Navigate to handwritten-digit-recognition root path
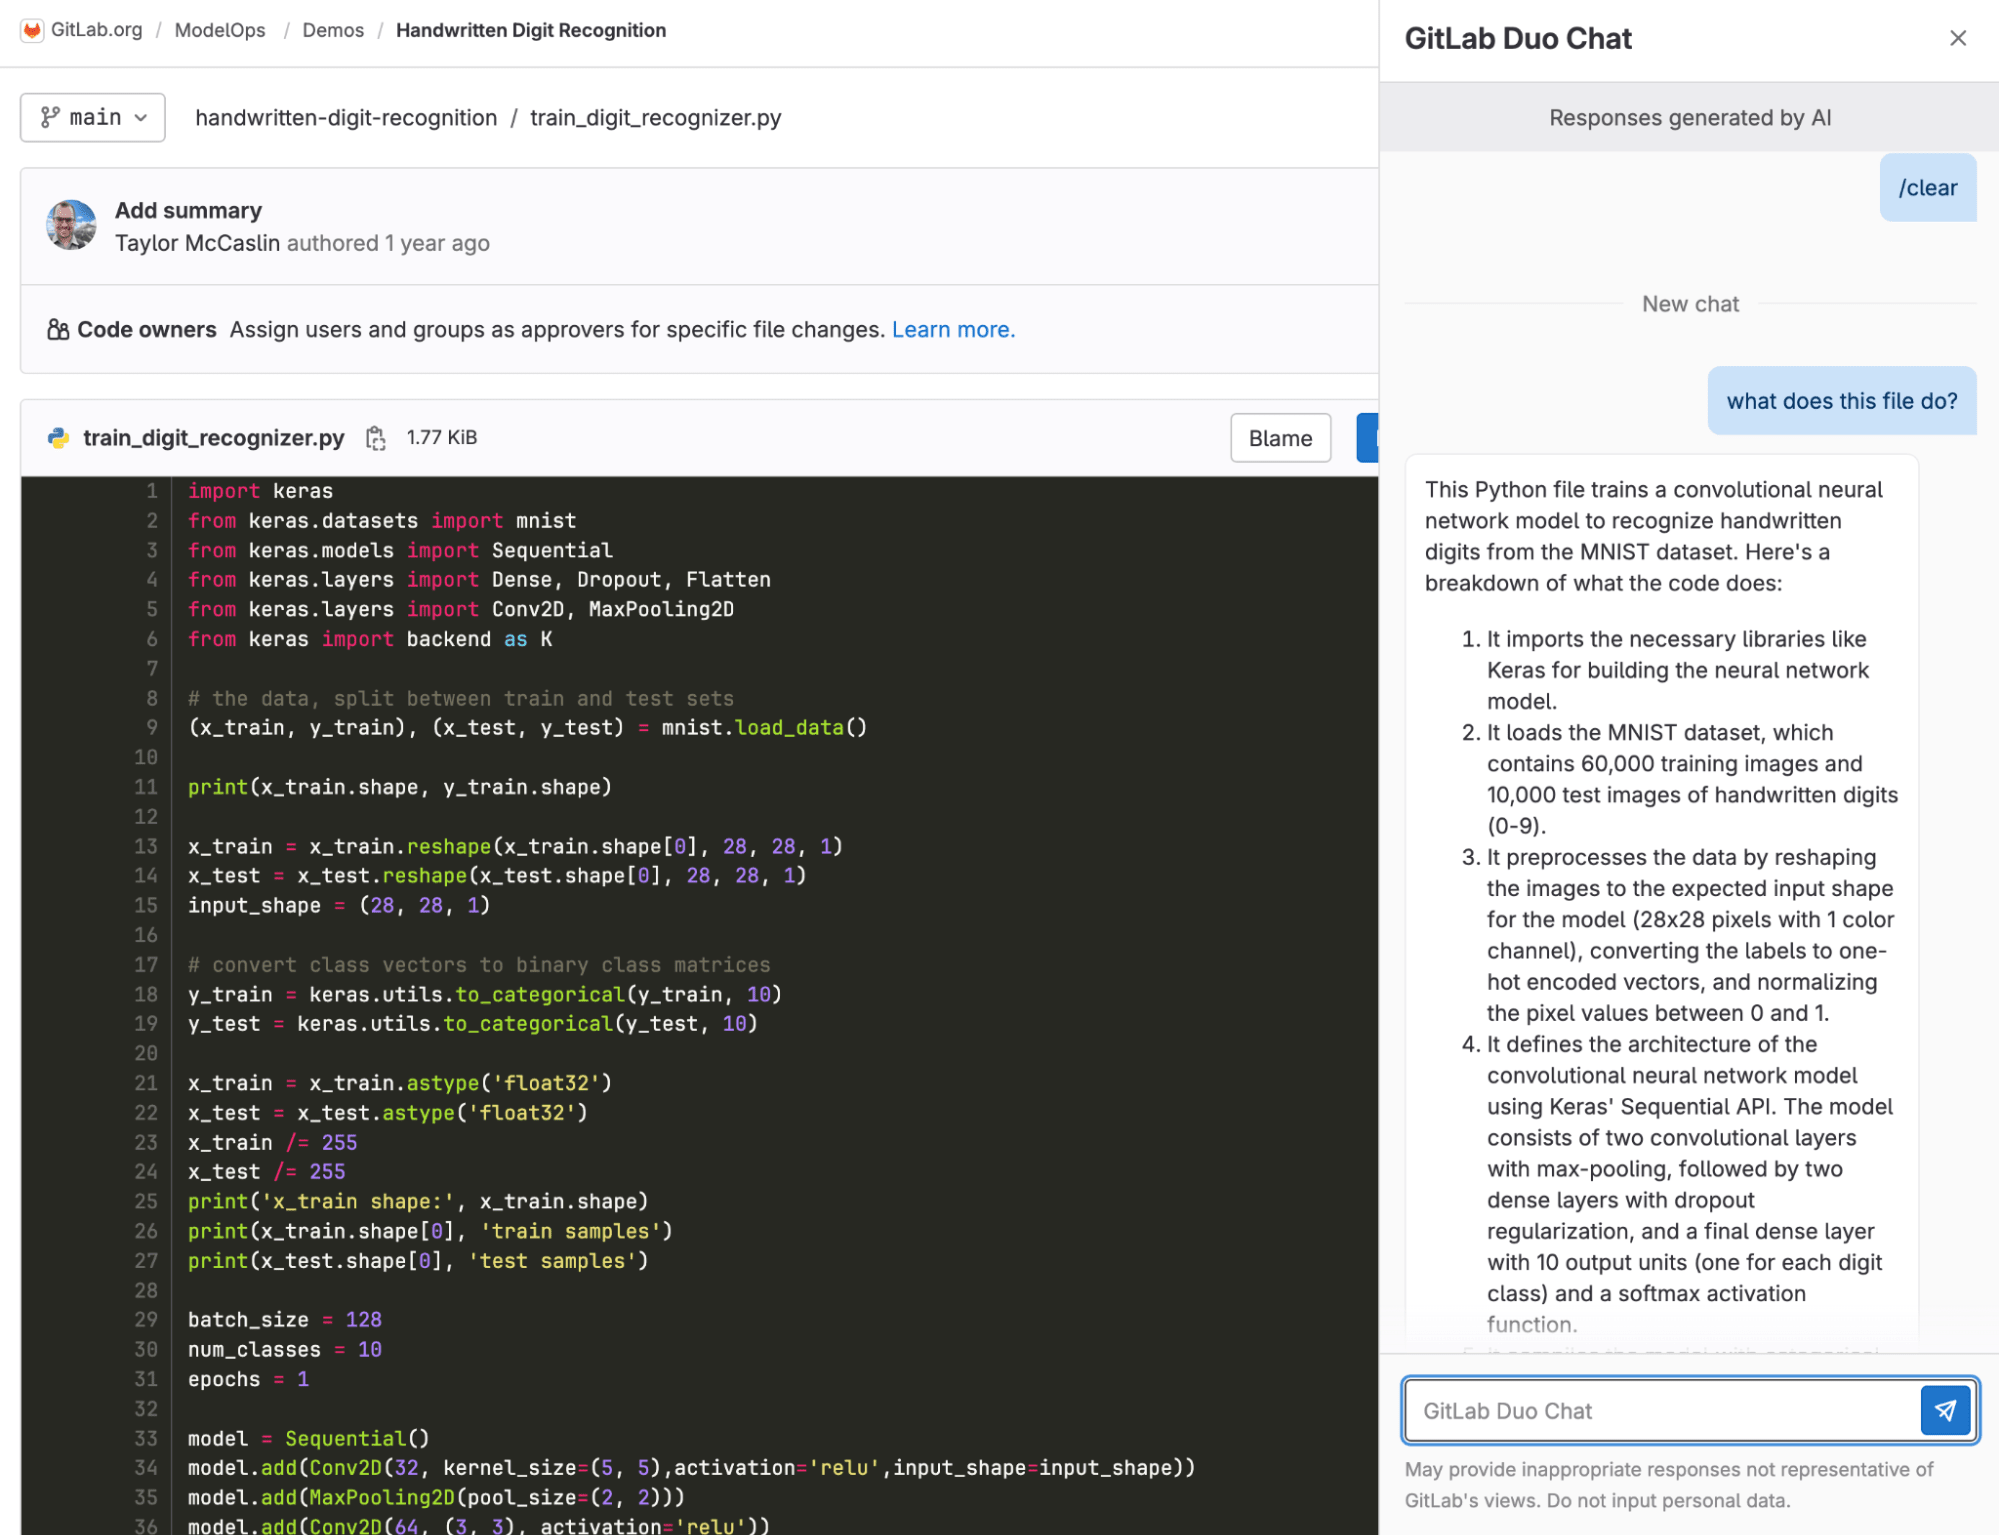 (346, 118)
